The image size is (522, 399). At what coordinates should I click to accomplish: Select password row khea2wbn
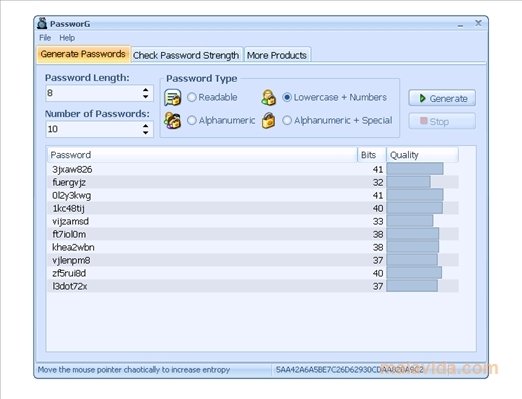point(253,247)
